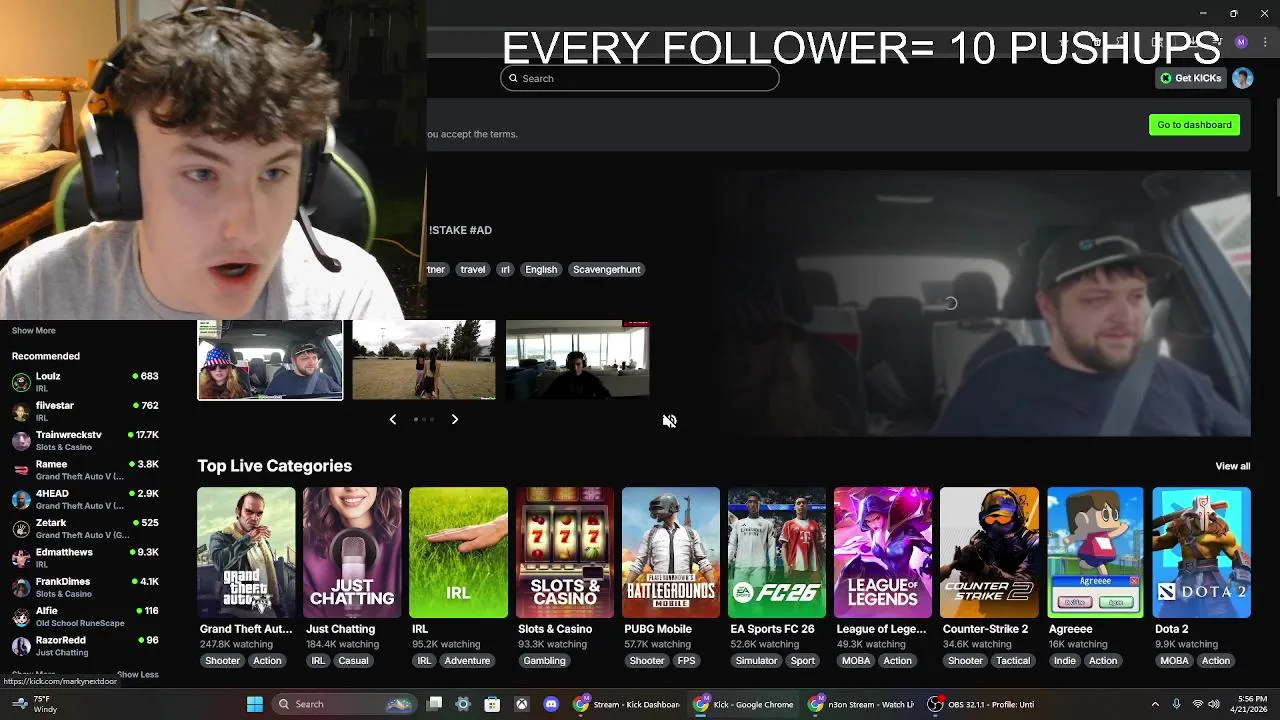This screenshot has height=720, width=1280.
Task: Click the Simulator tag under EA Sports FC 26
Action: (756, 661)
